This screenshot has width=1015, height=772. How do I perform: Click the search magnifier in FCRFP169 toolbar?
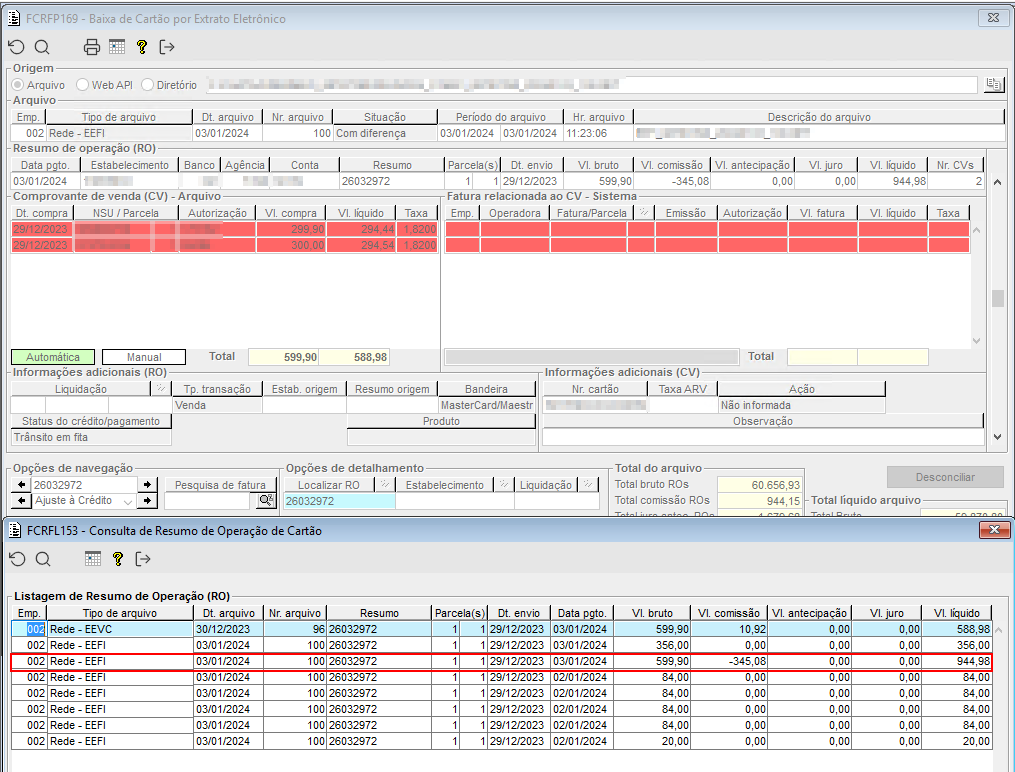coord(41,47)
